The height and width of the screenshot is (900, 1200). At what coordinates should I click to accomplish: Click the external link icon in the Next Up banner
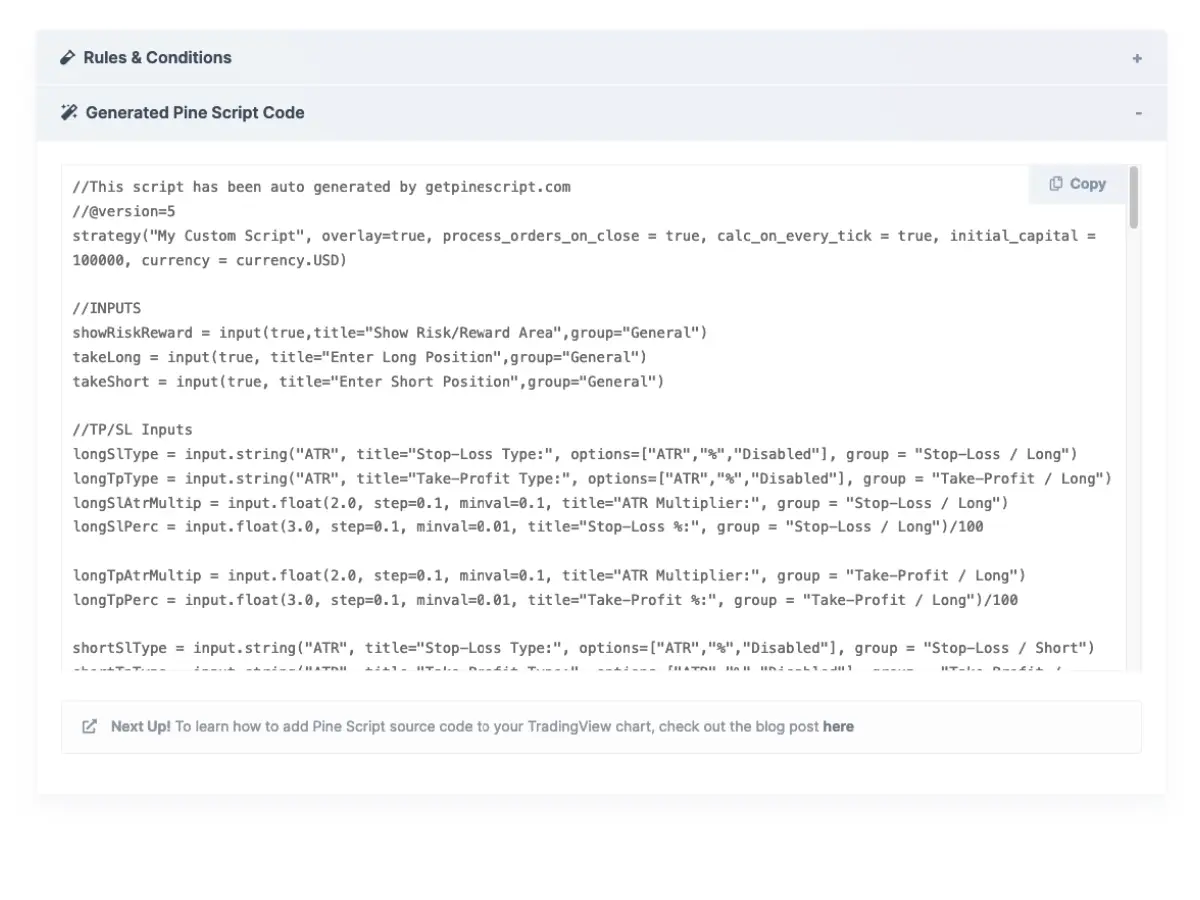click(x=89, y=726)
